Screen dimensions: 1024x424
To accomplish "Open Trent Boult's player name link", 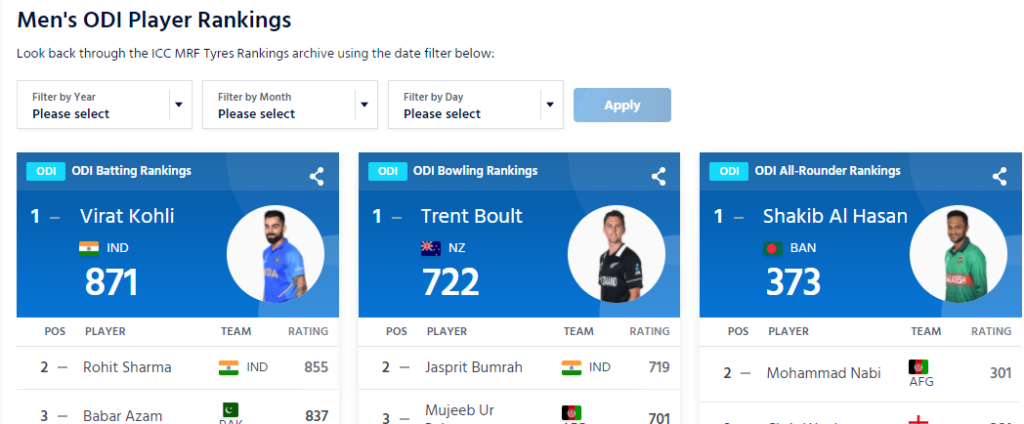I will pos(472,216).
